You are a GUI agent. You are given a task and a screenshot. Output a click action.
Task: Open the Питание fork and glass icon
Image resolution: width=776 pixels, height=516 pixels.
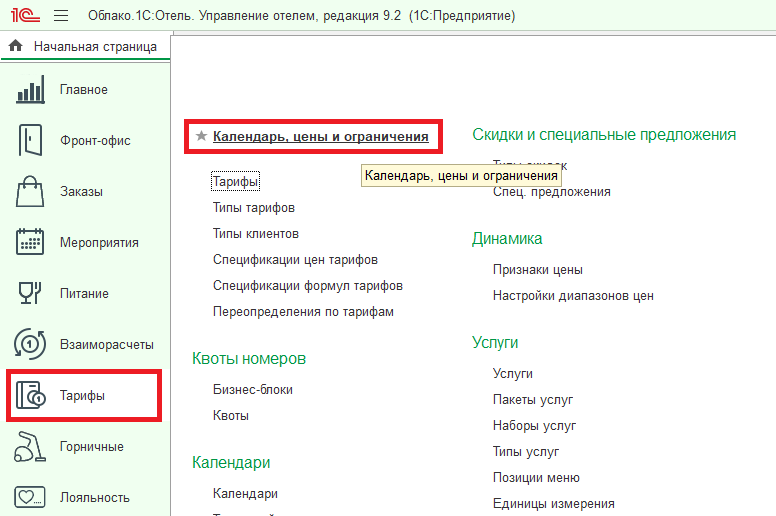tap(30, 293)
